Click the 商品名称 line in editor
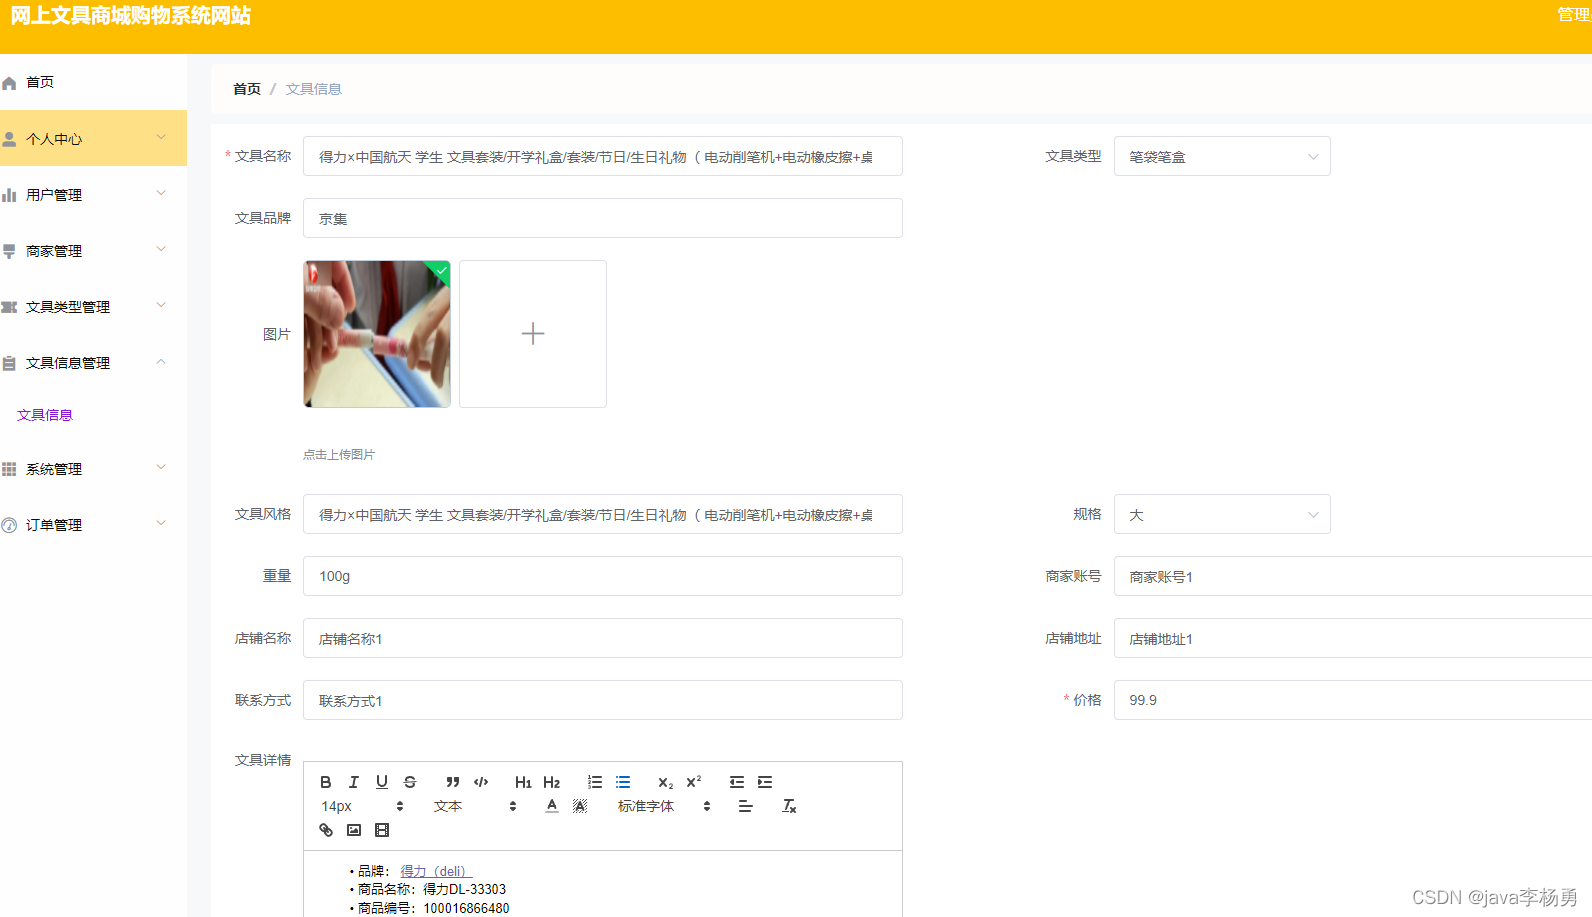Image resolution: width=1592 pixels, height=917 pixels. (432, 889)
